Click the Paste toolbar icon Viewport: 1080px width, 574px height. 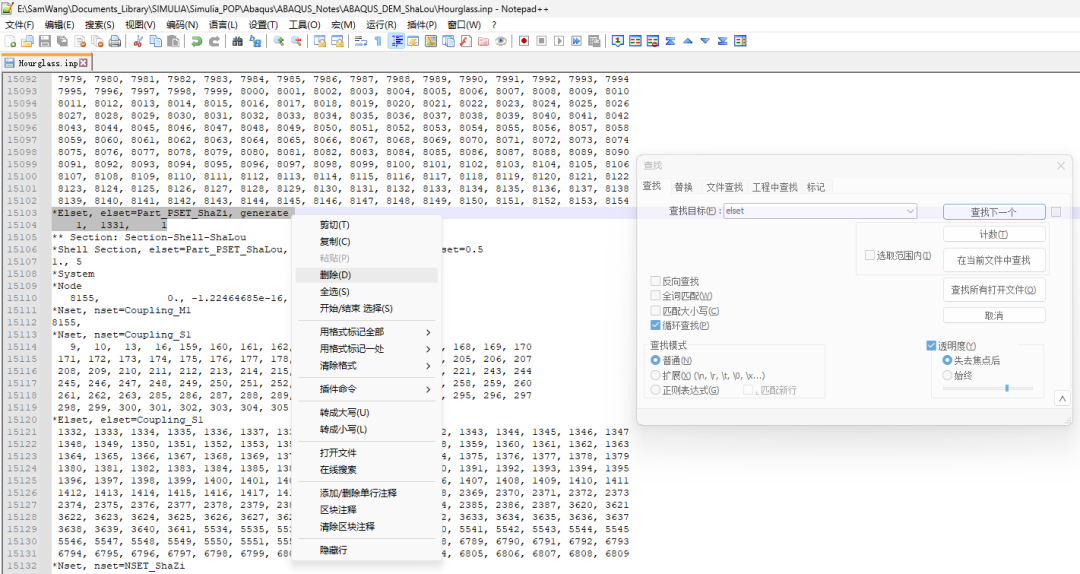pyautogui.click(x=173, y=41)
